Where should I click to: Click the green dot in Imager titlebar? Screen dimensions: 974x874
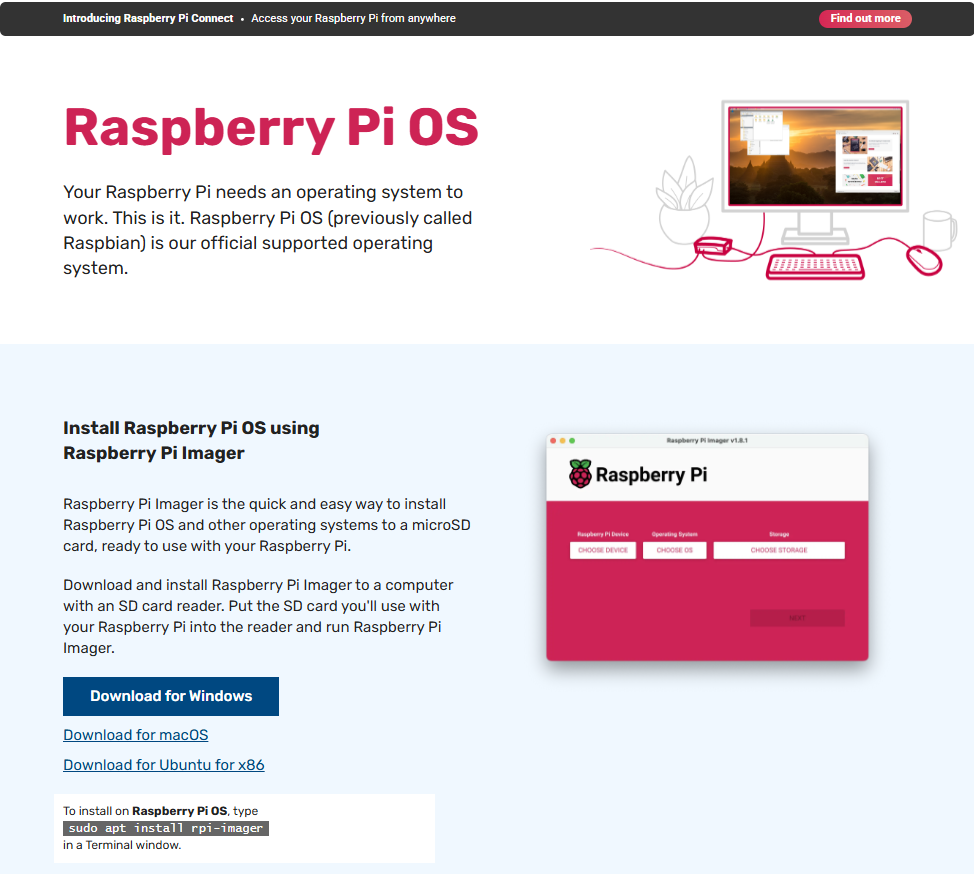point(572,440)
